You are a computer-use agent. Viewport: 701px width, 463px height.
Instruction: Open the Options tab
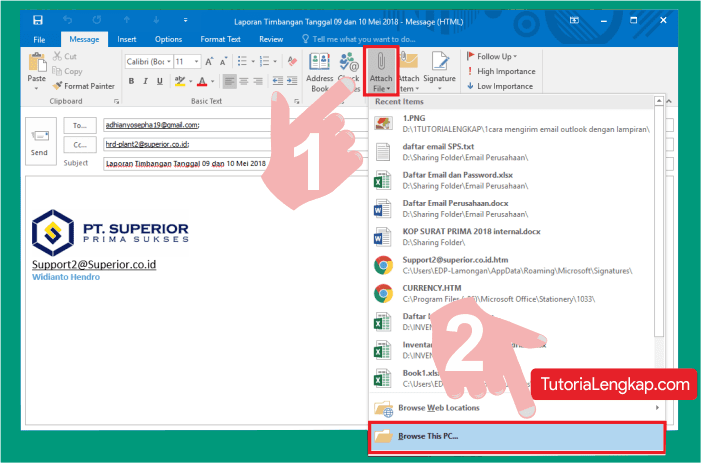[168, 39]
